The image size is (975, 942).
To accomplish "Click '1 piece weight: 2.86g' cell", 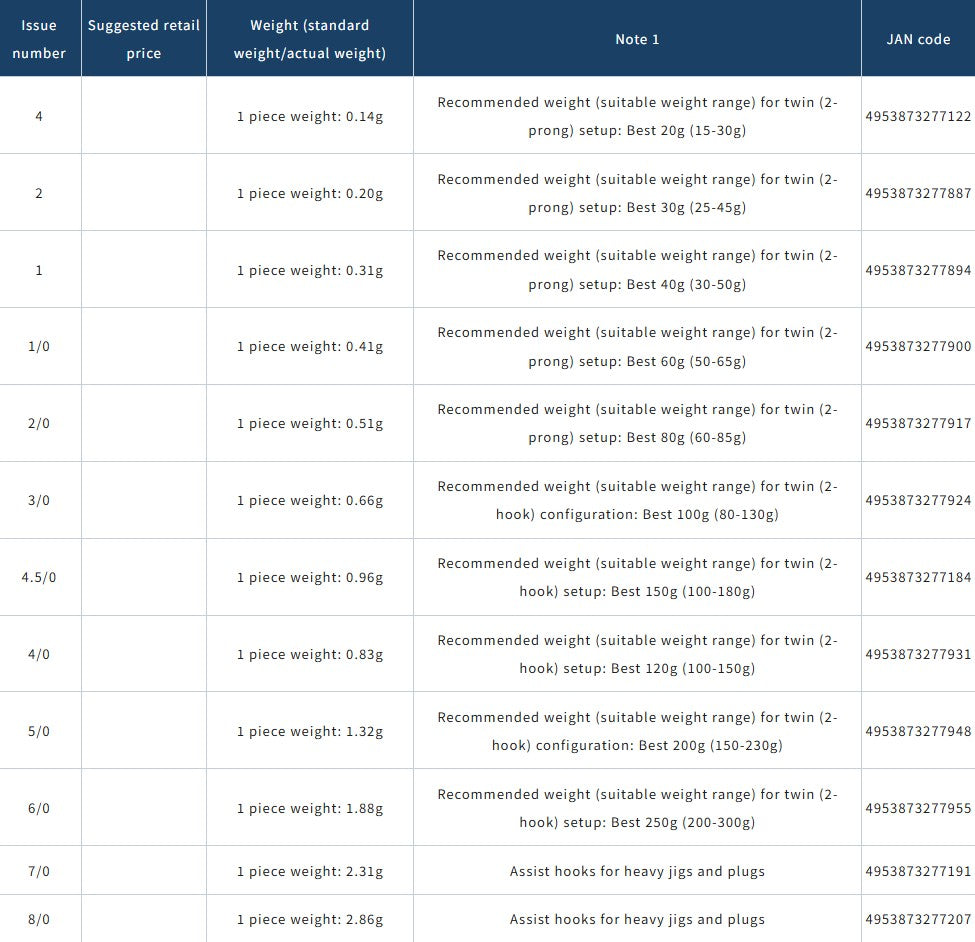I will point(310,920).
